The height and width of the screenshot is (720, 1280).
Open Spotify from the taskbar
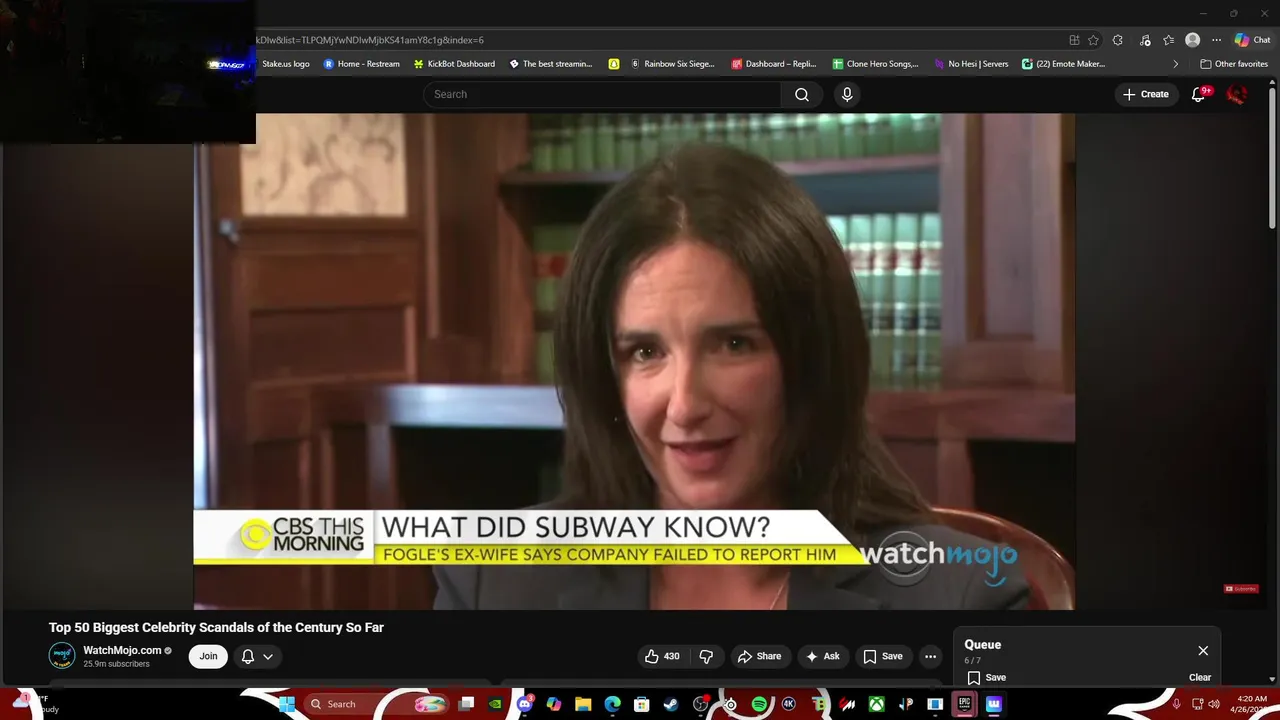(759, 704)
